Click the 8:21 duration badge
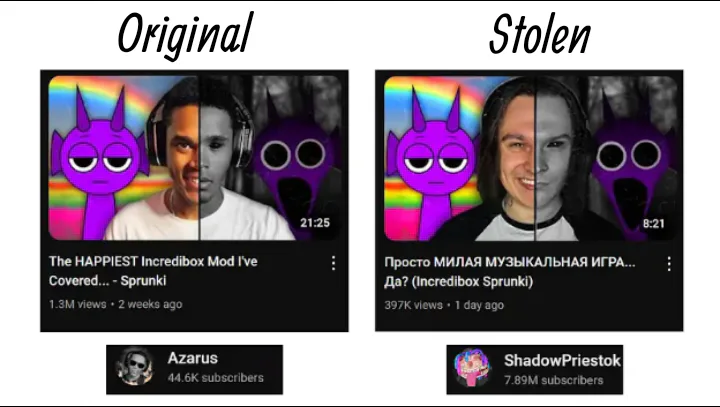Screen dimensions: 720x407 pyautogui.click(x=654, y=224)
